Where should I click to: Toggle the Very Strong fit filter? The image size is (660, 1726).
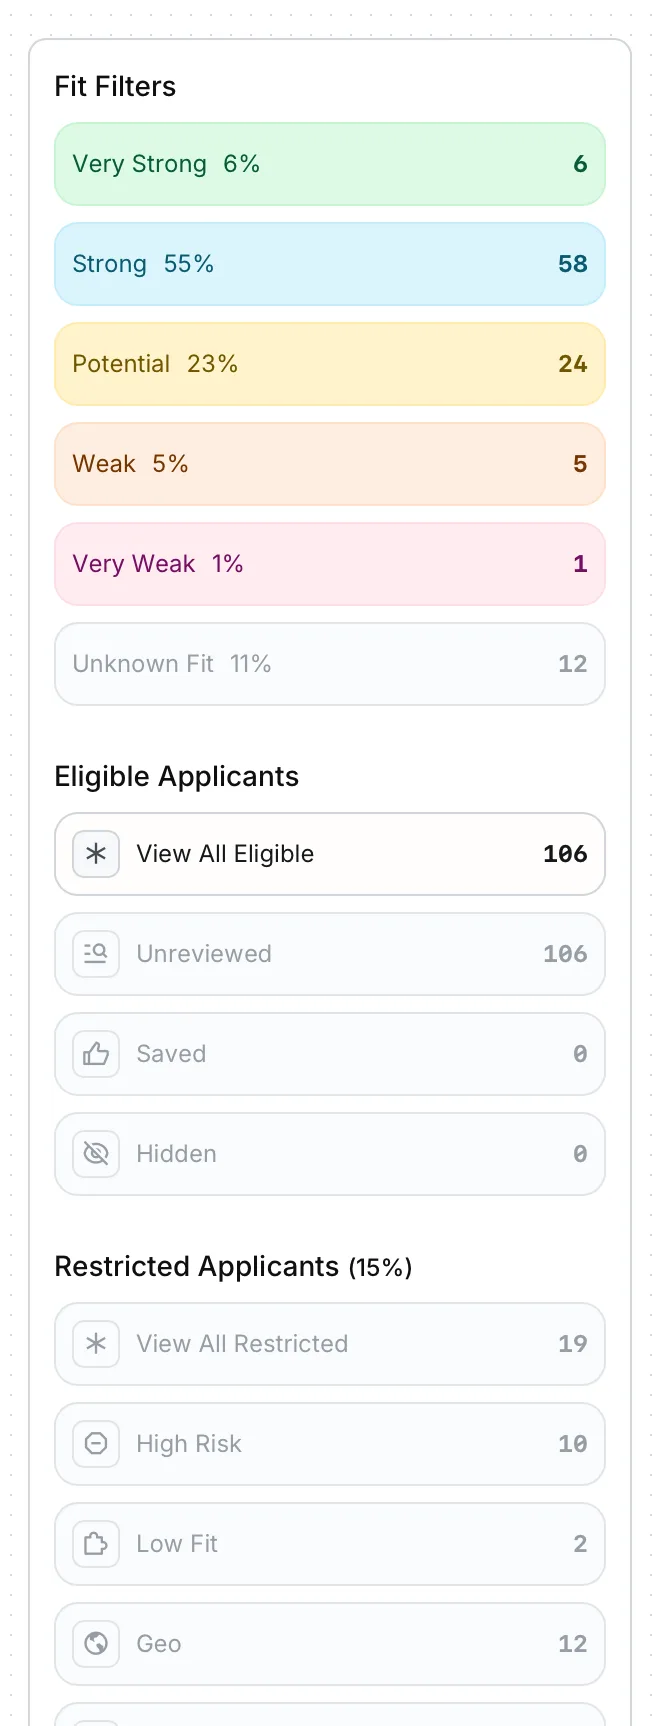coord(330,164)
